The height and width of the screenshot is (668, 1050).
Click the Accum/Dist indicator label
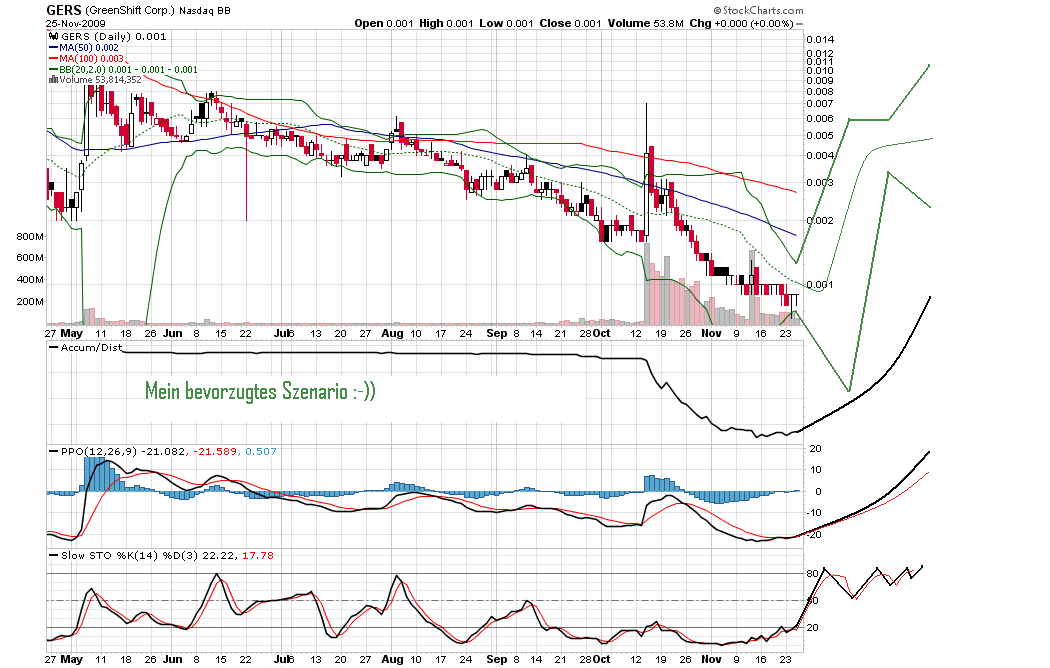coord(91,347)
